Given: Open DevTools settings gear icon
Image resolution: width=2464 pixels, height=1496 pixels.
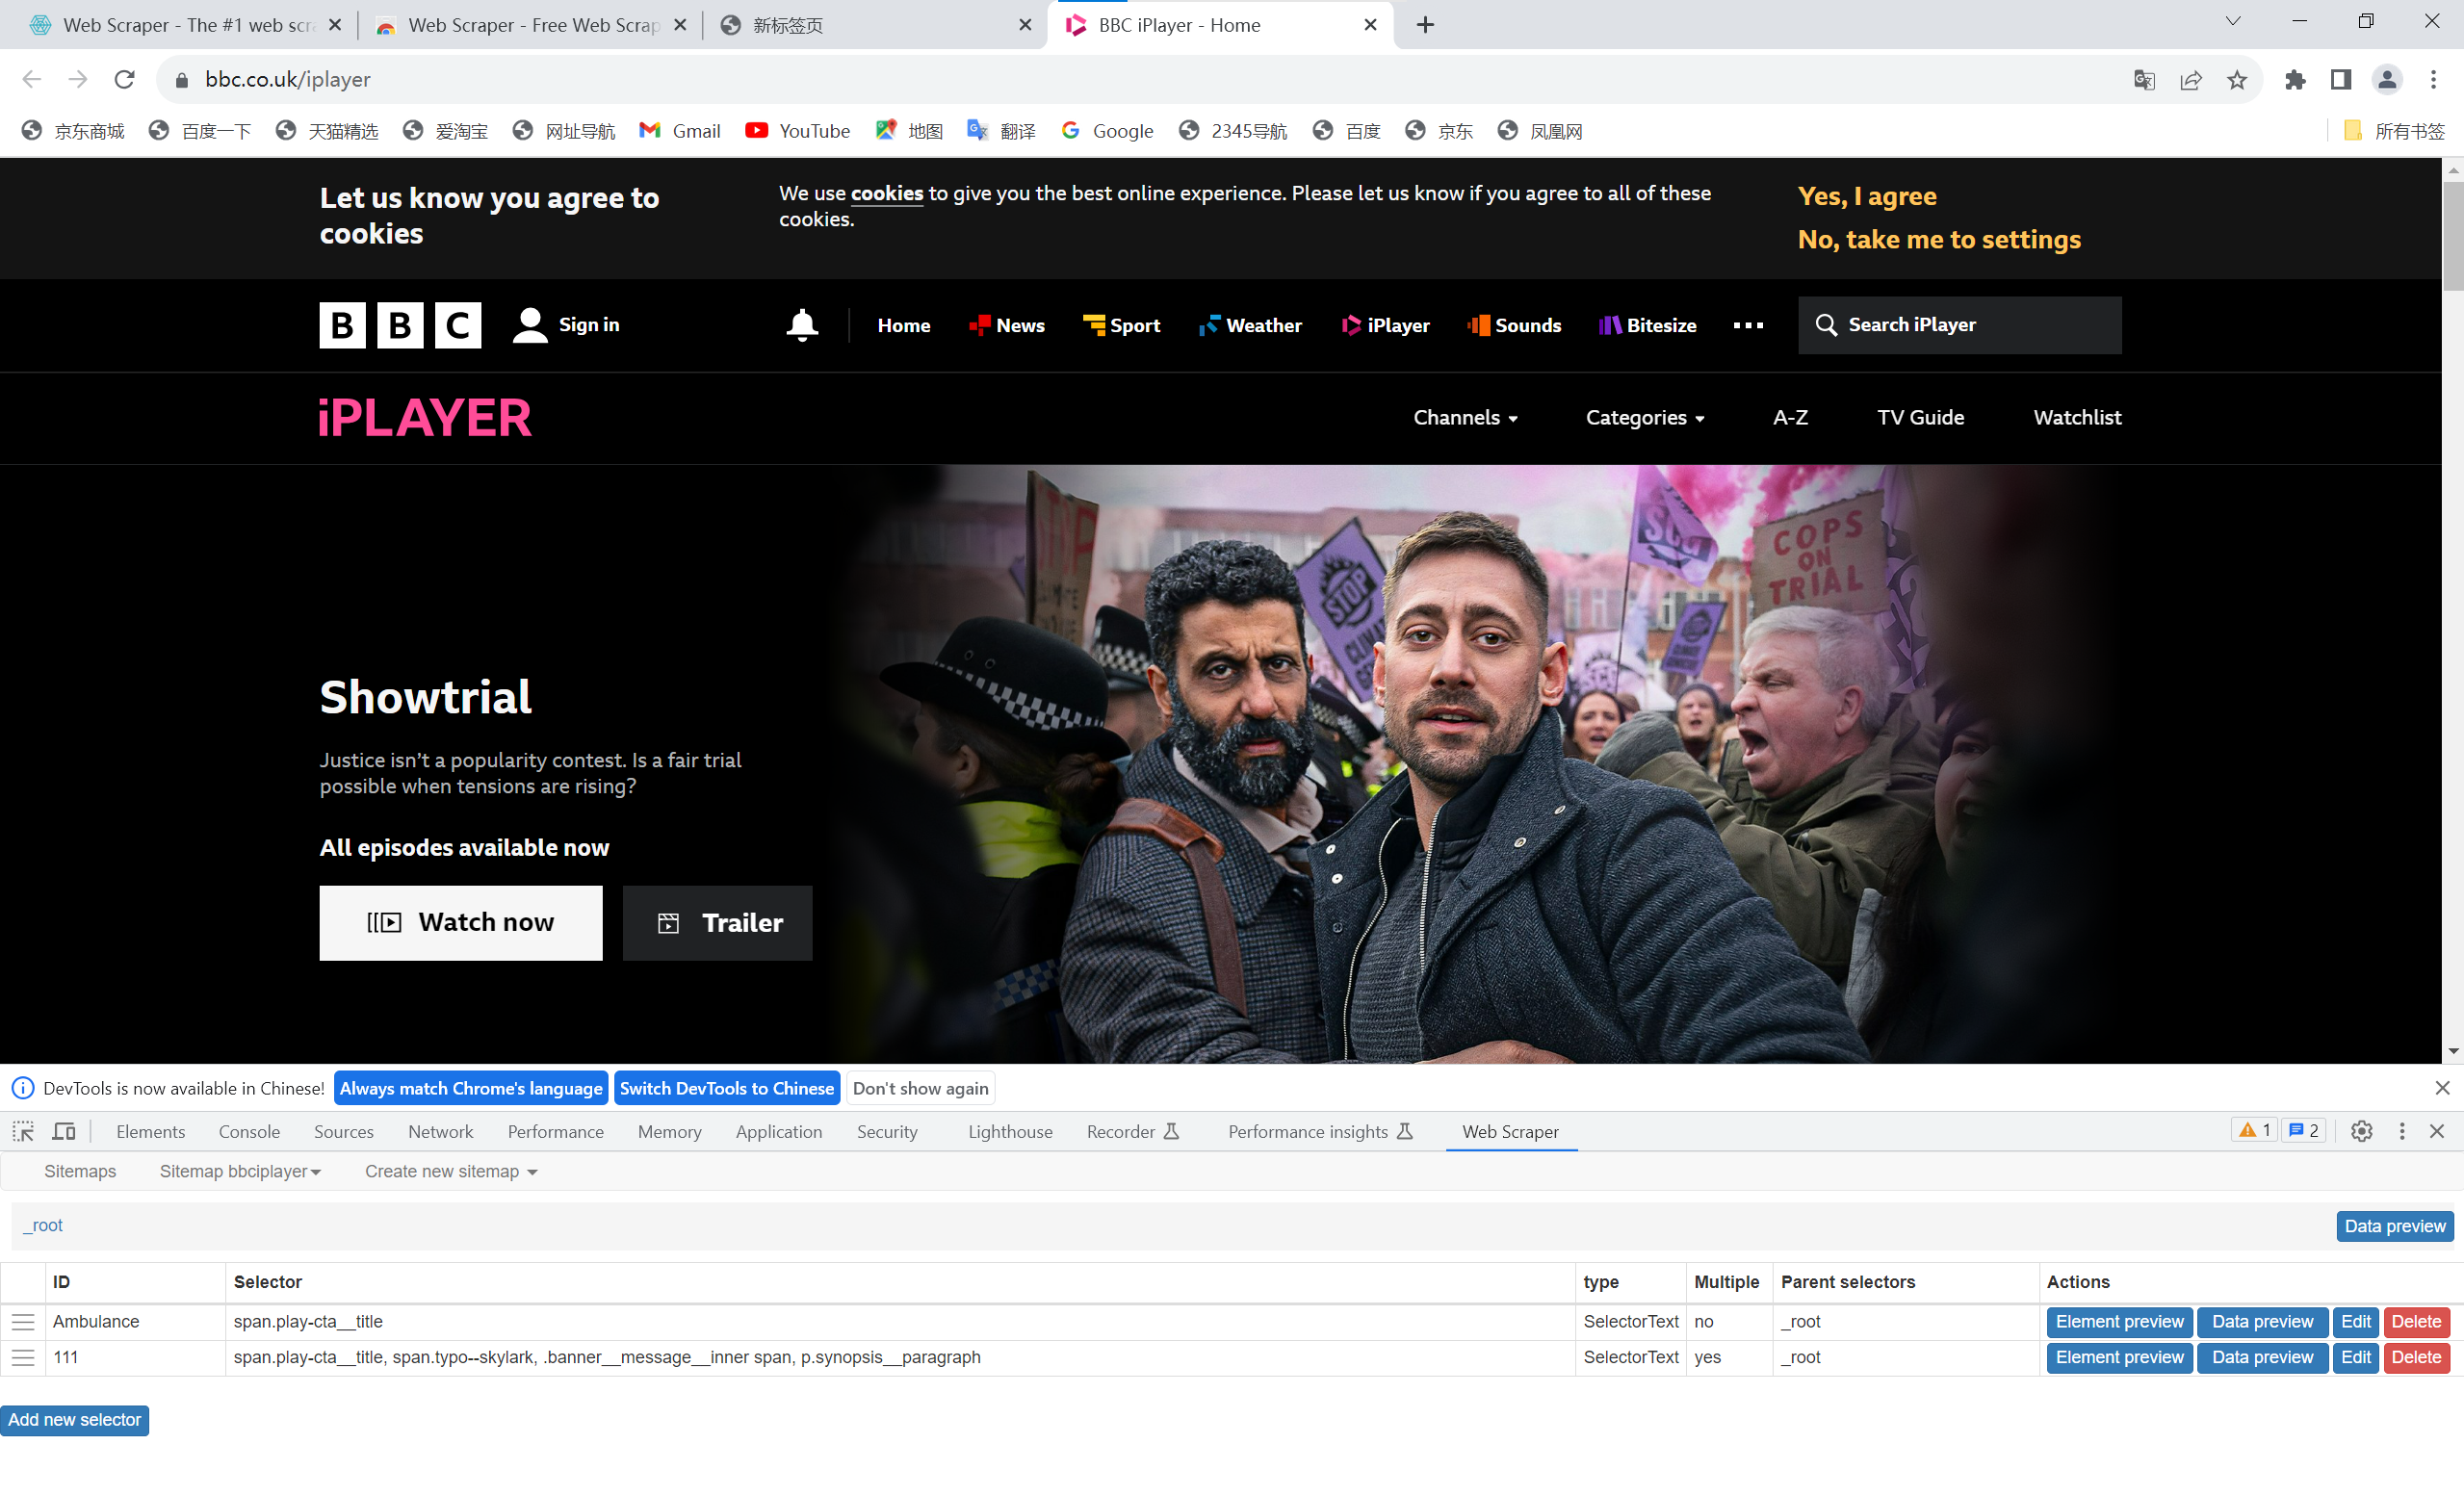Looking at the screenshot, I should pyautogui.click(x=2361, y=1131).
